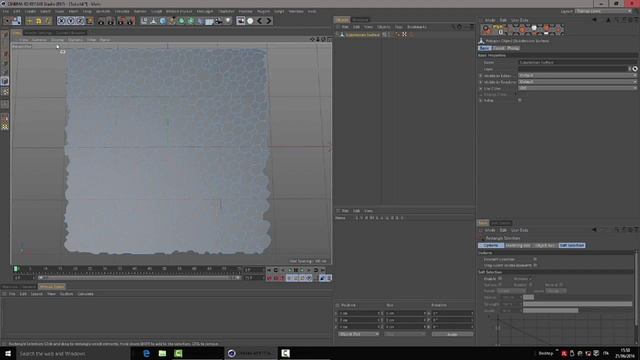Screen dimensions: 640x360
Task: Click the layer picker icon beside the Layer field
Action: pos(635,69)
